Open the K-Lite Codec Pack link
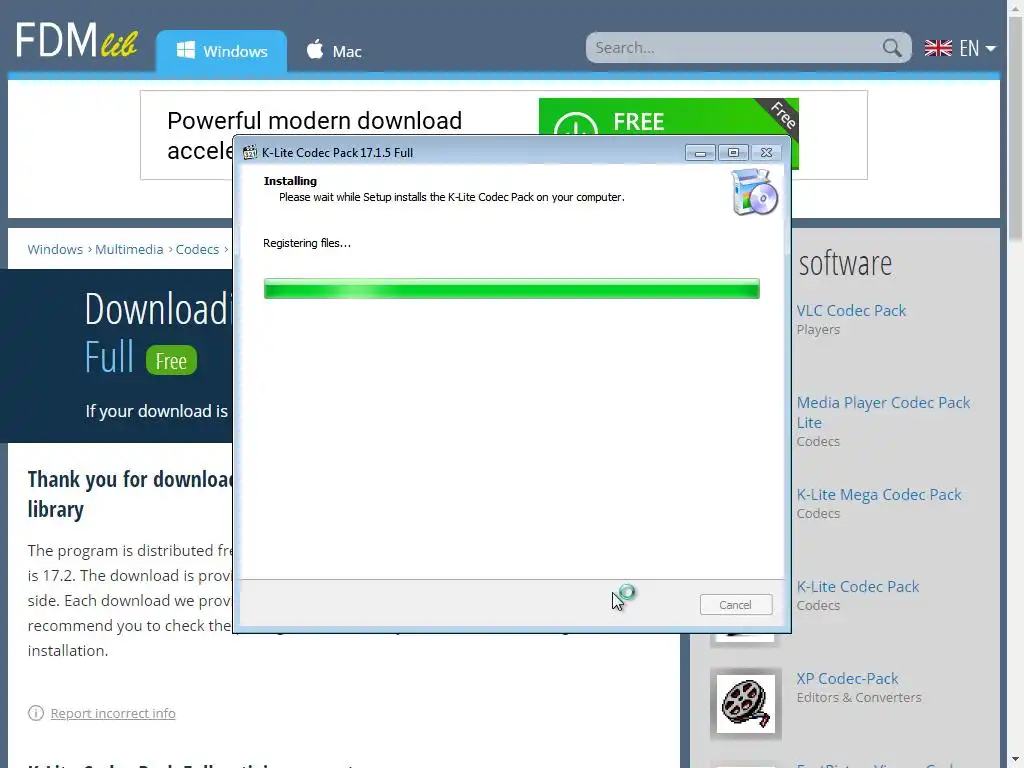 pyautogui.click(x=857, y=586)
